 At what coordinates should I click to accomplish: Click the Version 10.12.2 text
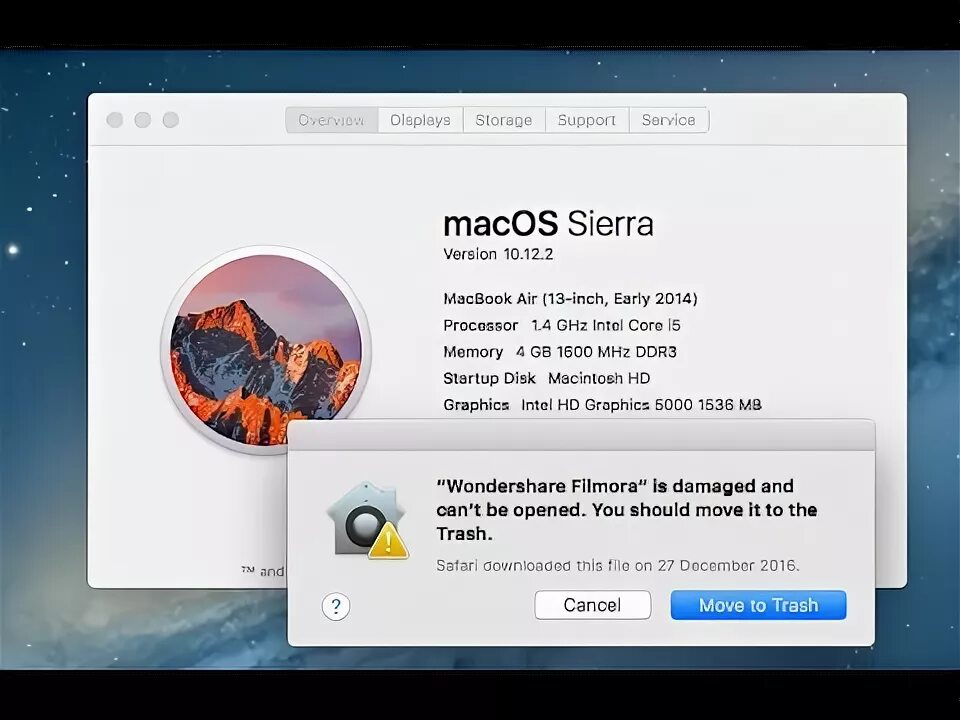click(498, 254)
